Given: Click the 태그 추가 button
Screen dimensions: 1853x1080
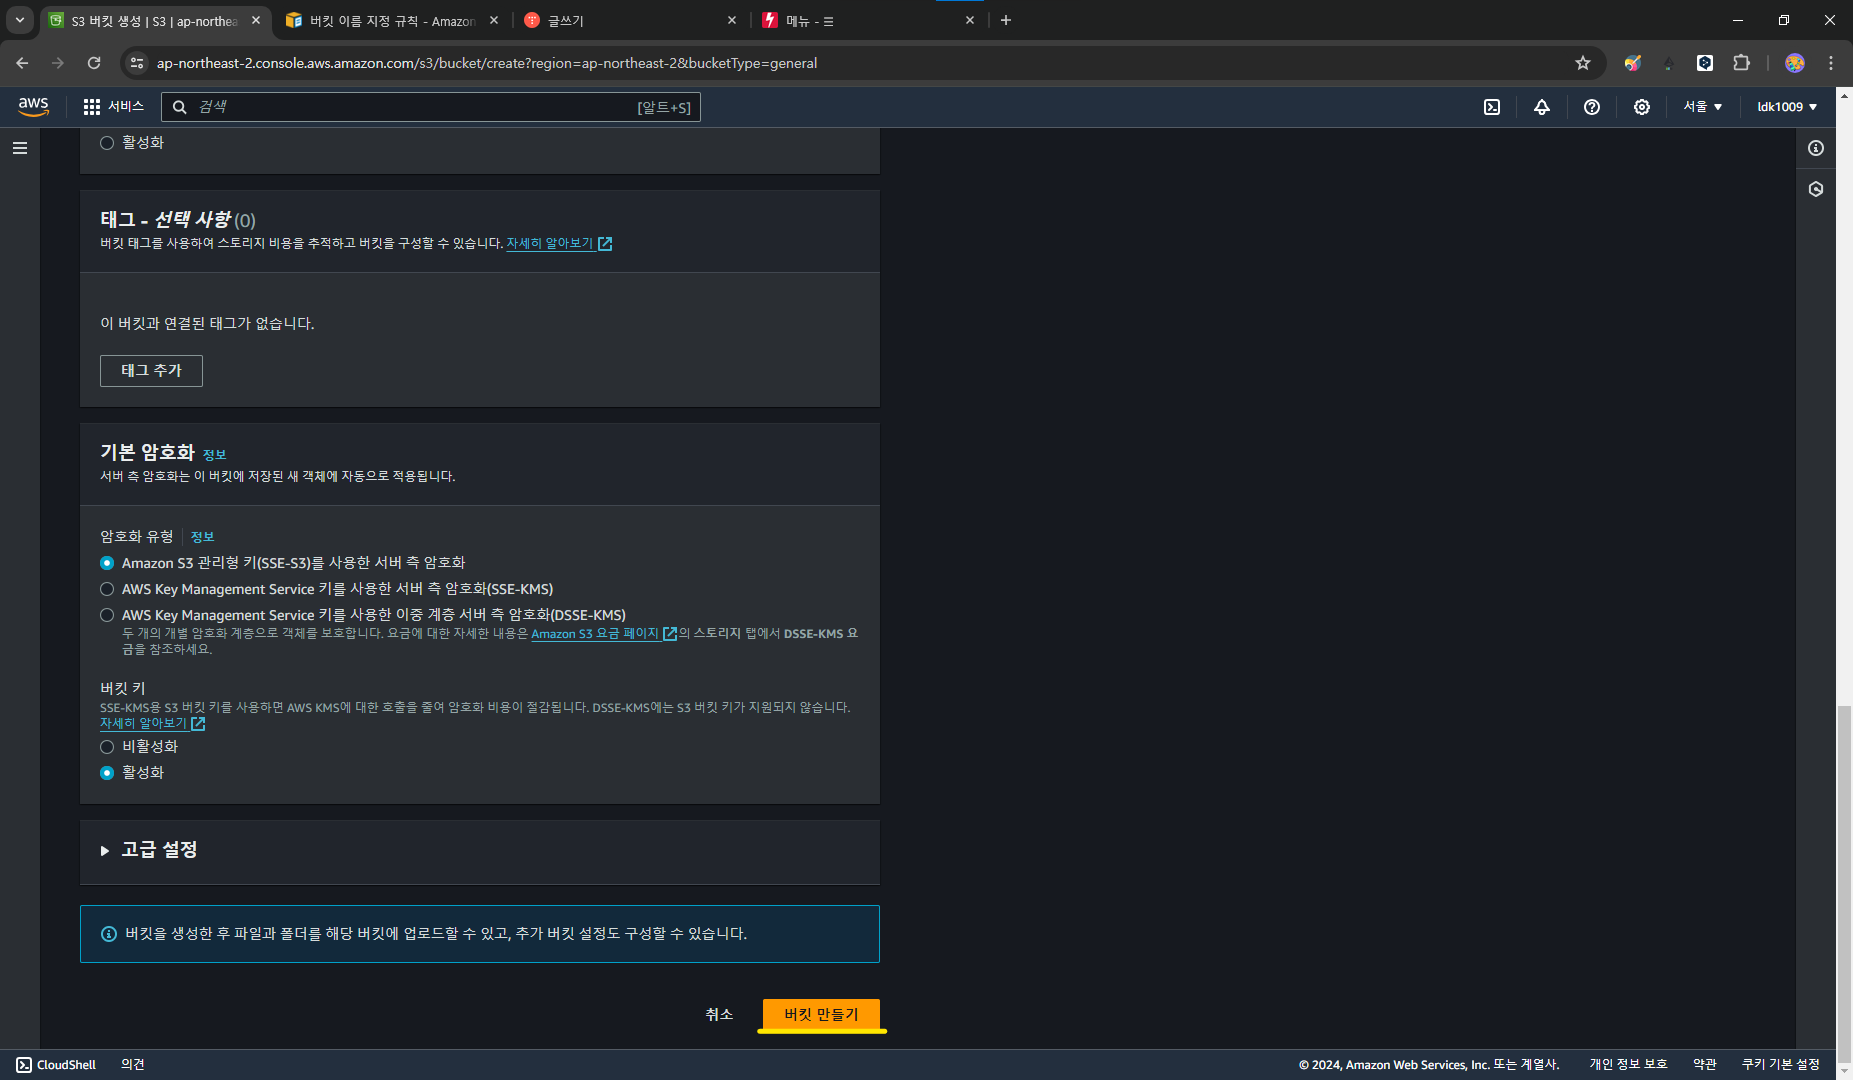Looking at the screenshot, I should point(151,371).
